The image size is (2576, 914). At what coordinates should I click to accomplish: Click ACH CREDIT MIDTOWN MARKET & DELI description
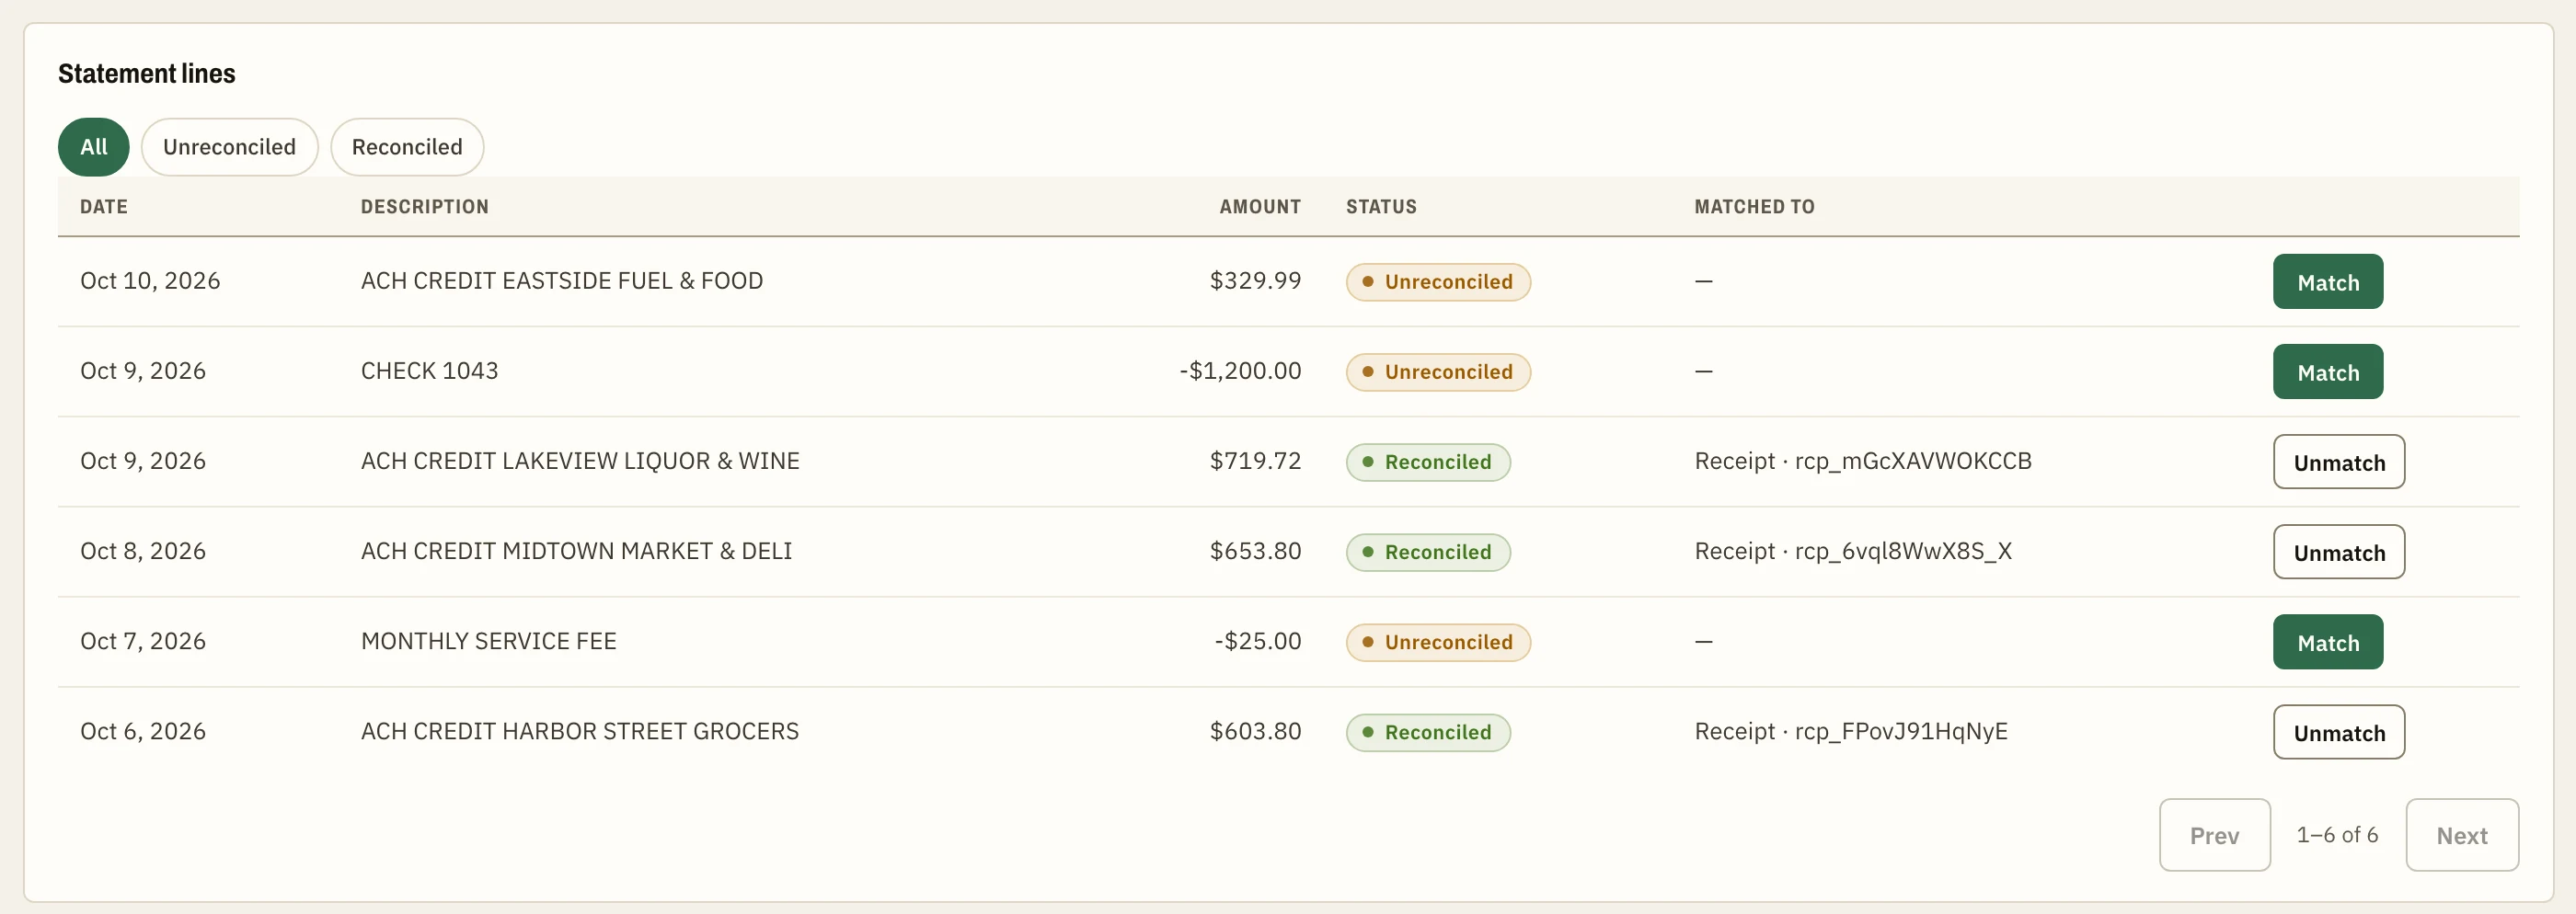click(576, 551)
